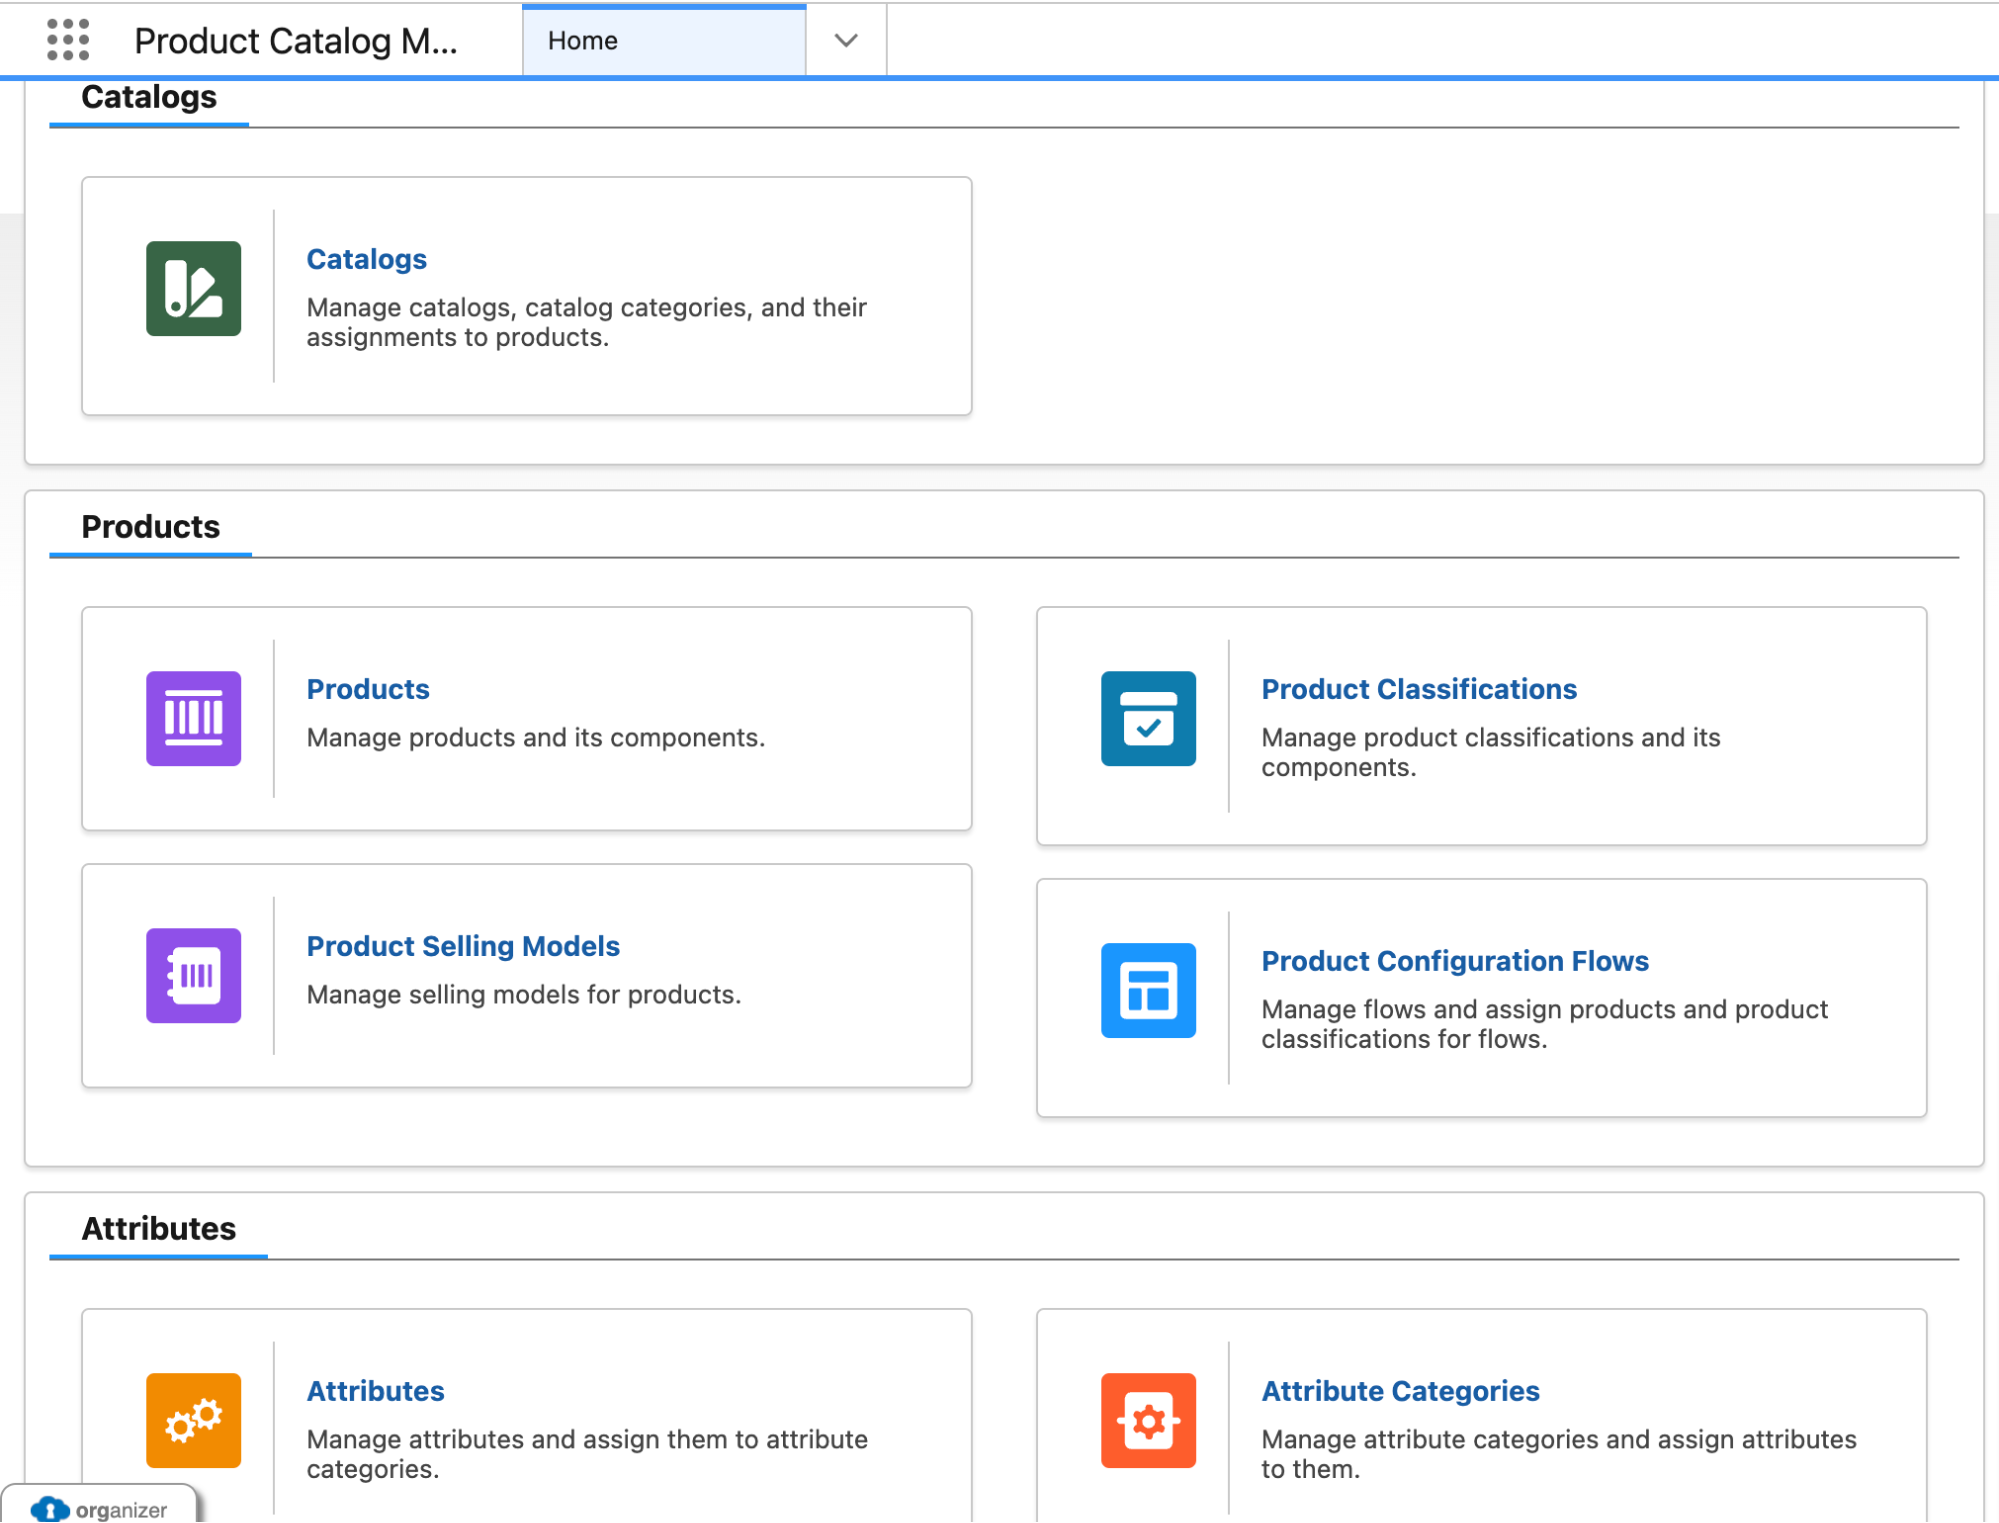Viewport: 1999px width, 1523px height.
Task: Open the Product Configuration Flows link
Action: pyautogui.click(x=1455, y=961)
